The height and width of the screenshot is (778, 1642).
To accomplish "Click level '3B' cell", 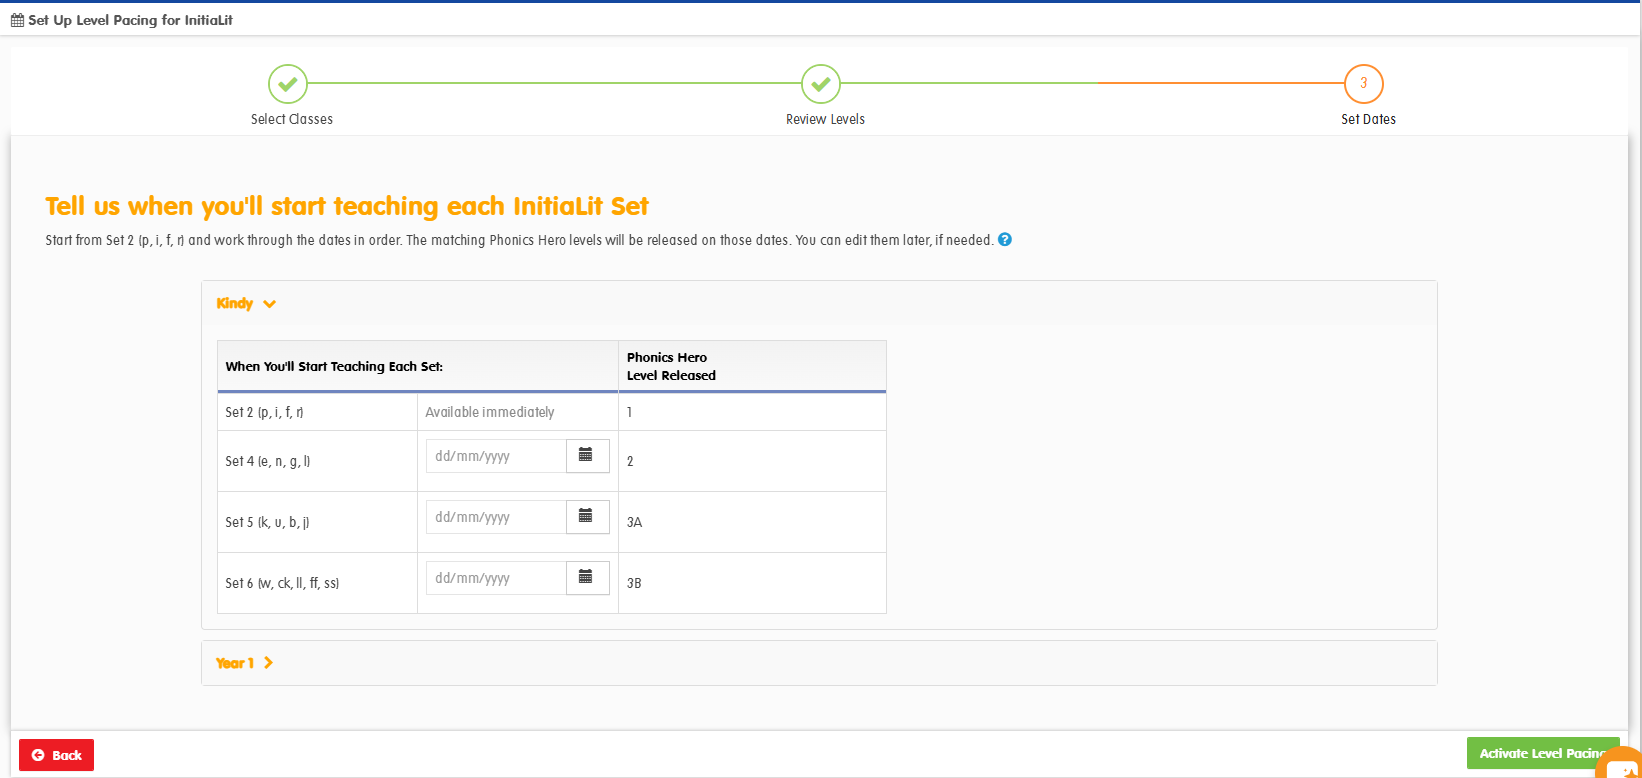I will coord(752,583).
